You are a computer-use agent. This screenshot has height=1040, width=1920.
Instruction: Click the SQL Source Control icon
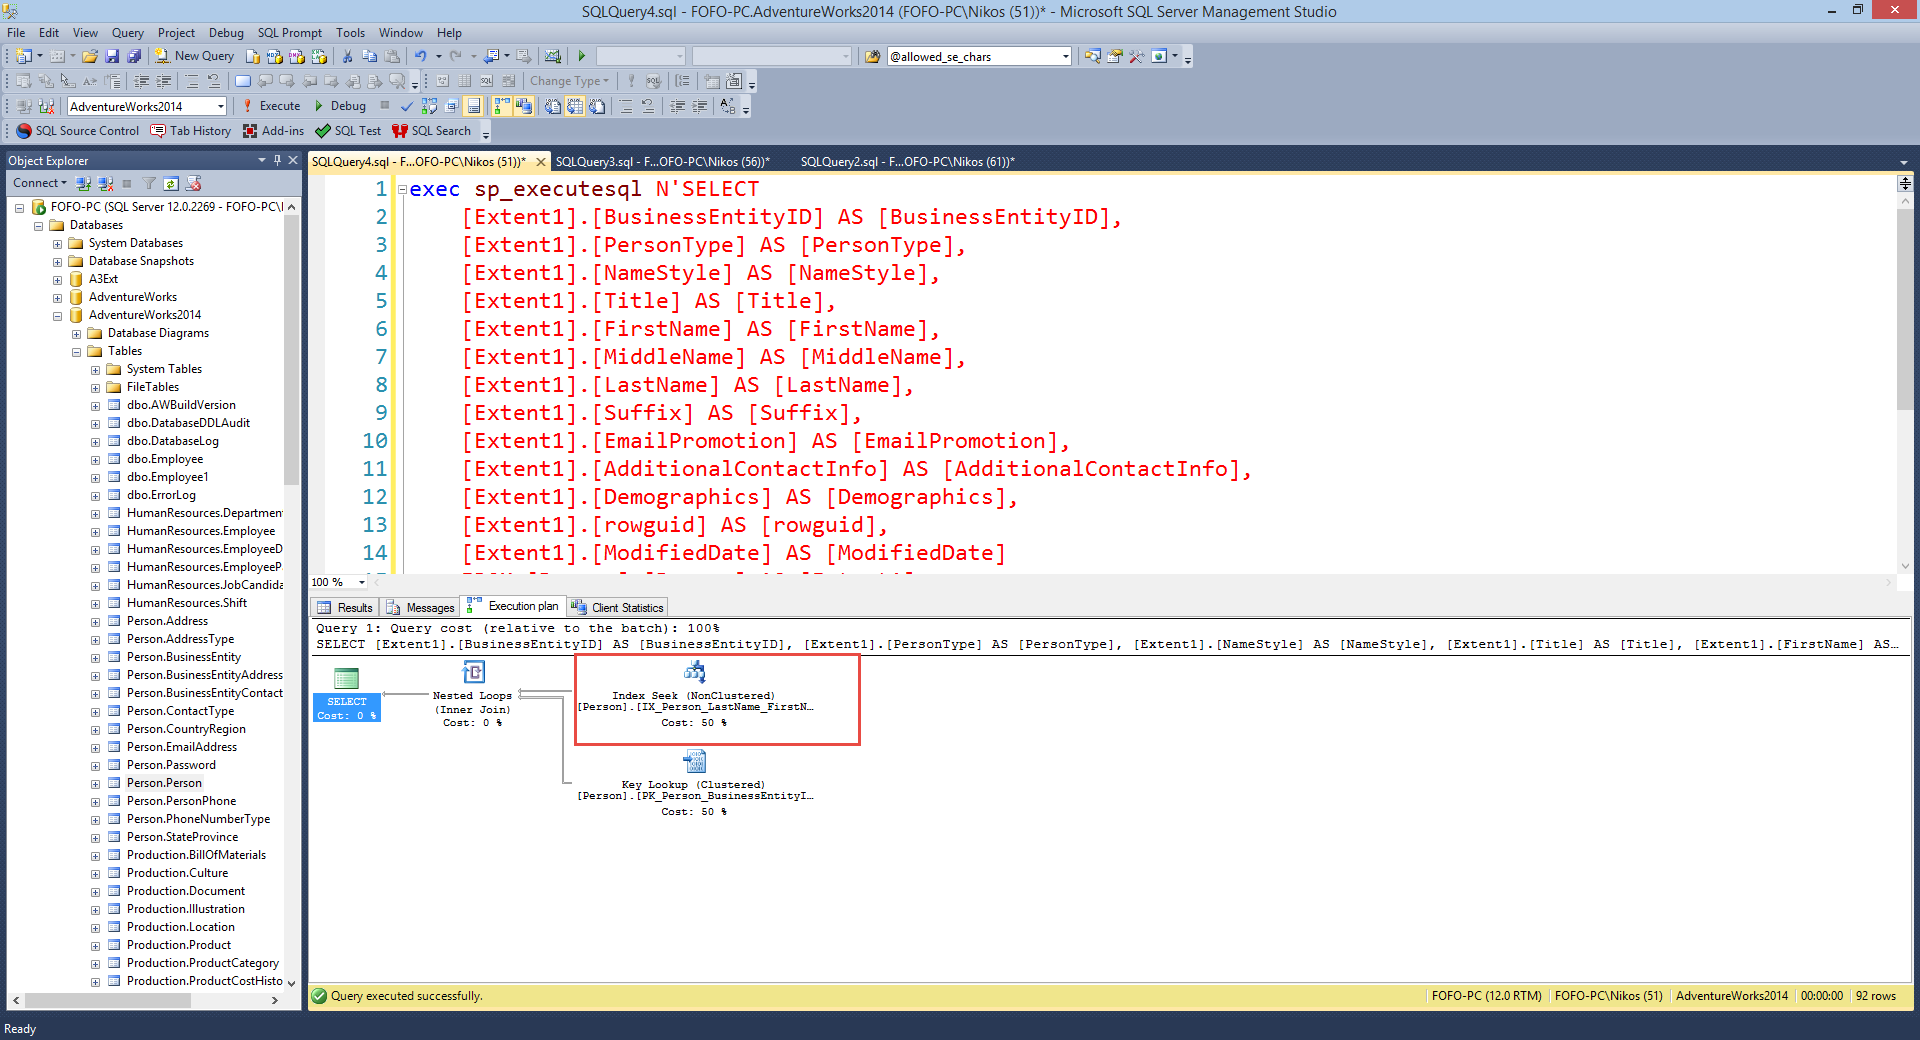tap(24, 131)
